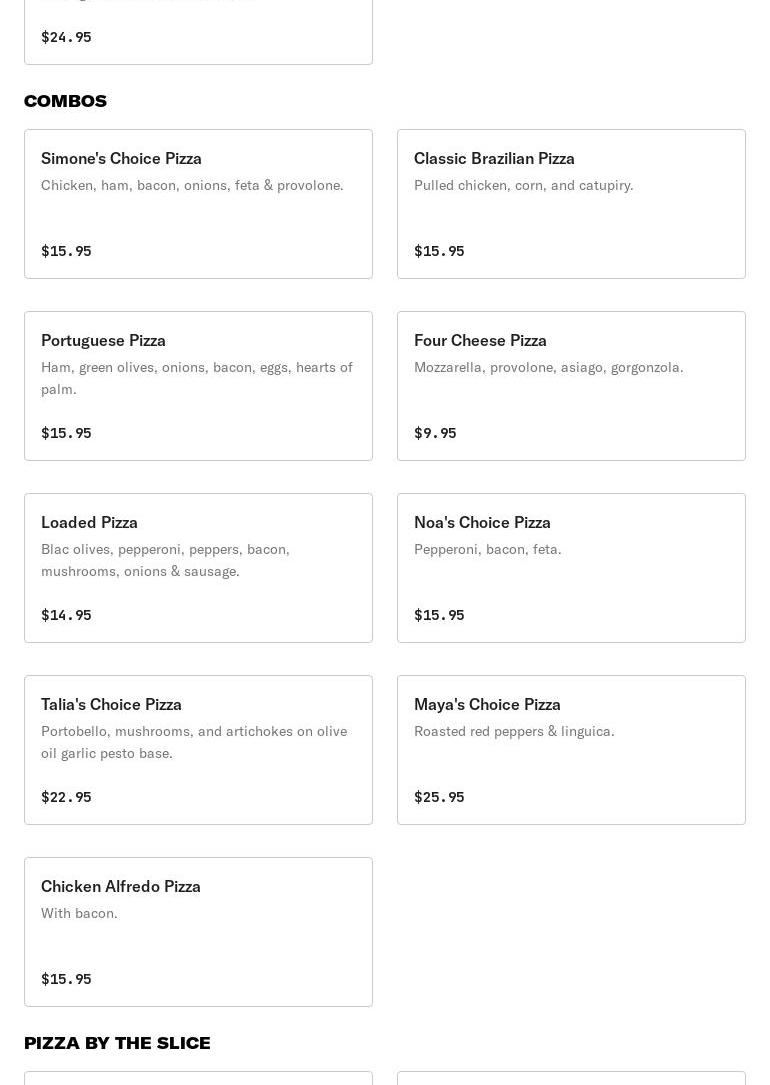770x1085 pixels.
Task: Click the 'With bacon.' description text
Action: coord(79,913)
